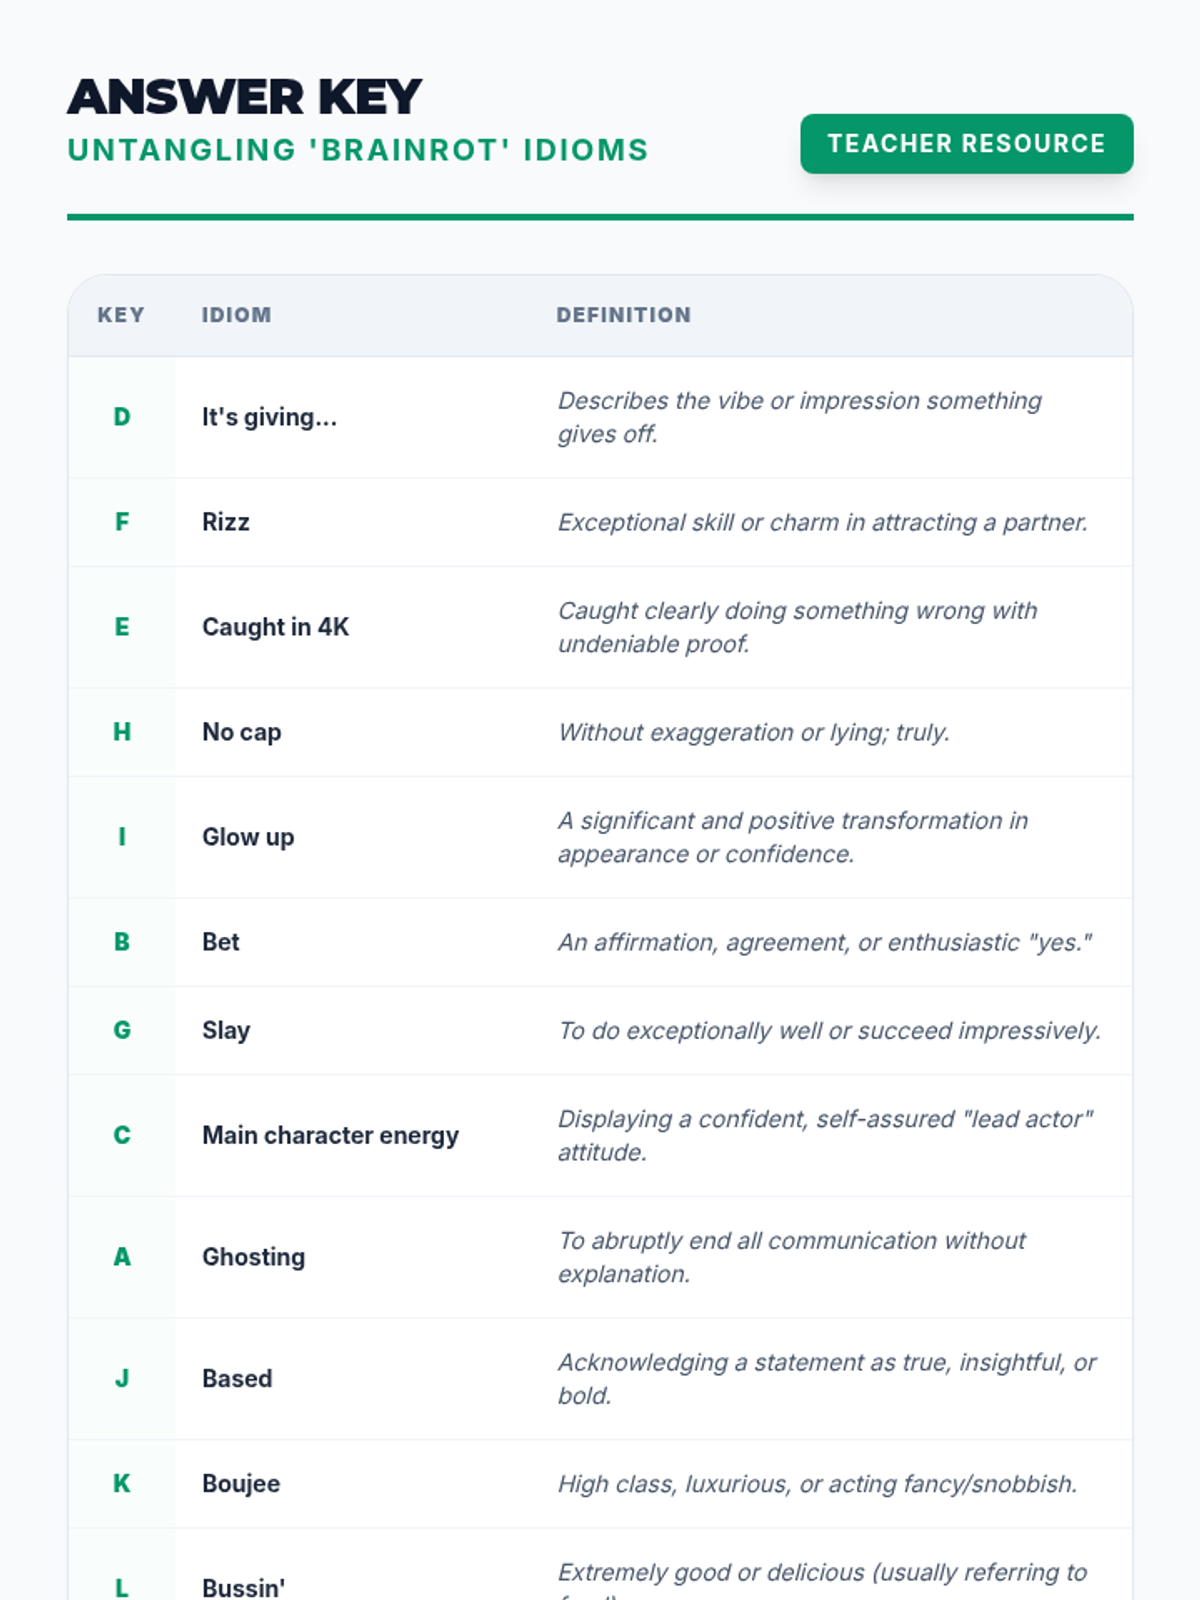Image resolution: width=1200 pixels, height=1600 pixels.
Task: Select the Boujee idiom
Action: click(241, 1483)
